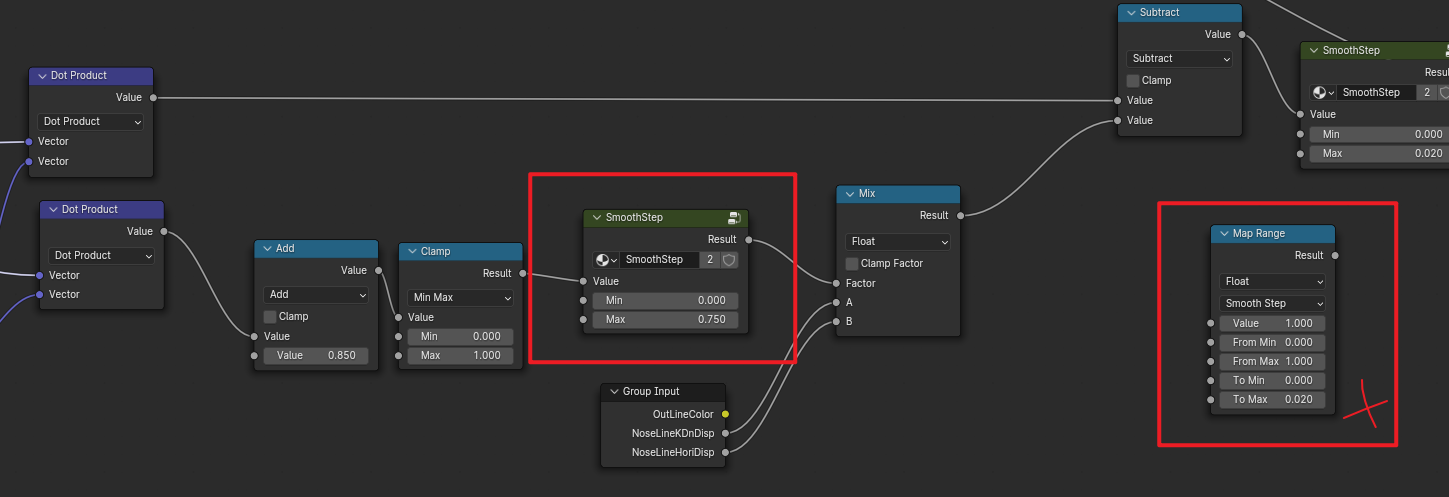Image resolution: width=1449 pixels, height=497 pixels.
Task: Open the Min Max dropdown in the Clamp node
Action: pyautogui.click(x=460, y=298)
